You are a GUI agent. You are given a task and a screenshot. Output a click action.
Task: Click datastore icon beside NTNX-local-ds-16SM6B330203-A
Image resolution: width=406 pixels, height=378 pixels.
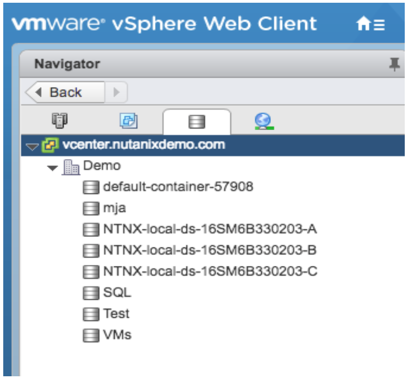point(91,230)
